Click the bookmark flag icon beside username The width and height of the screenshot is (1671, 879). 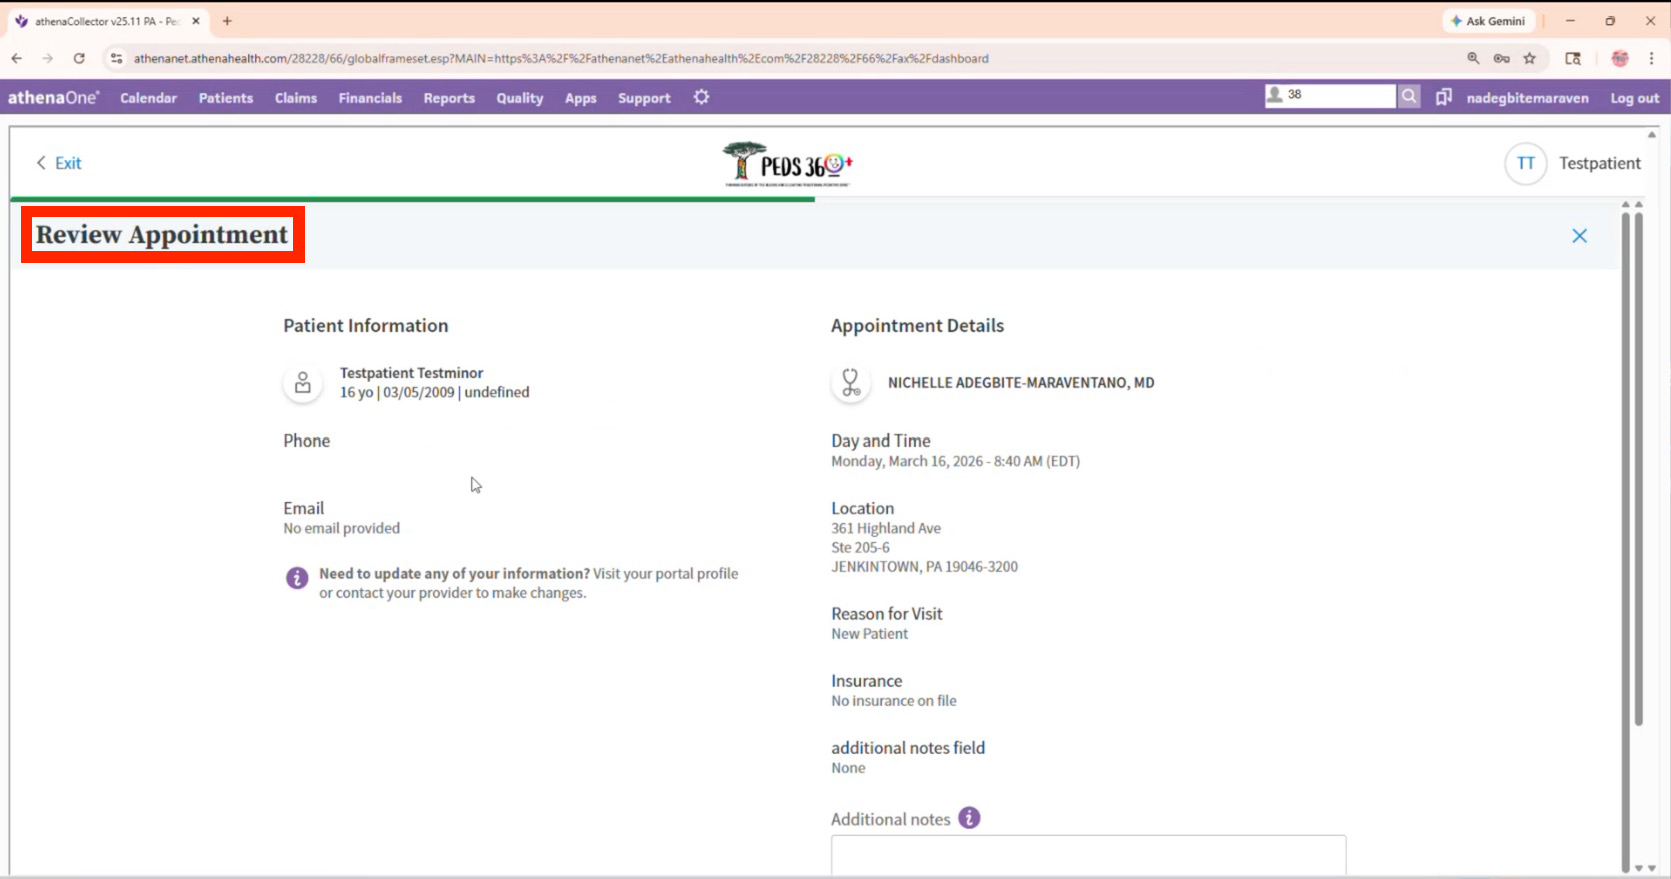click(1444, 97)
